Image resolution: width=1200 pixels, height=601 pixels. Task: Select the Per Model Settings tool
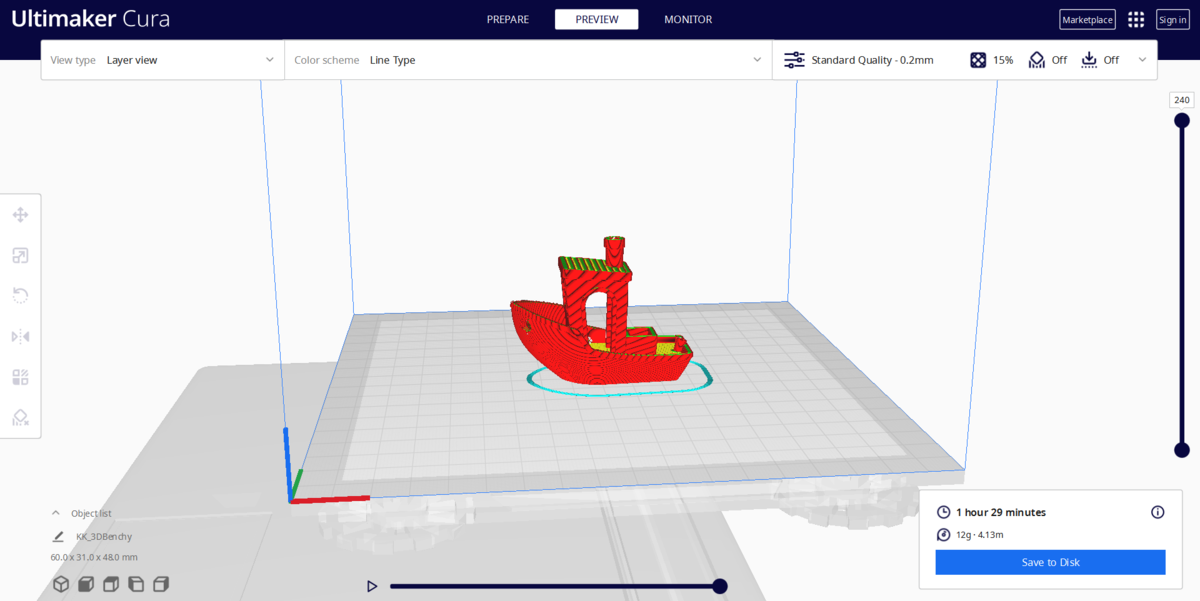(x=20, y=377)
